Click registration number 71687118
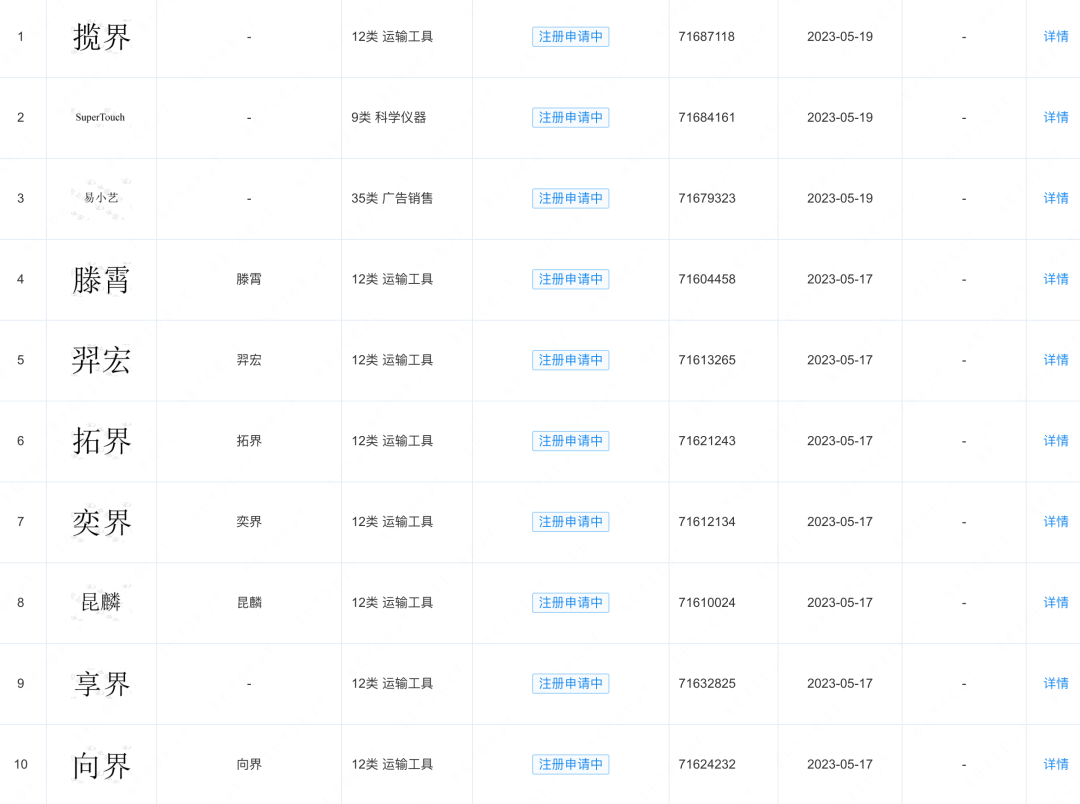 707,37
